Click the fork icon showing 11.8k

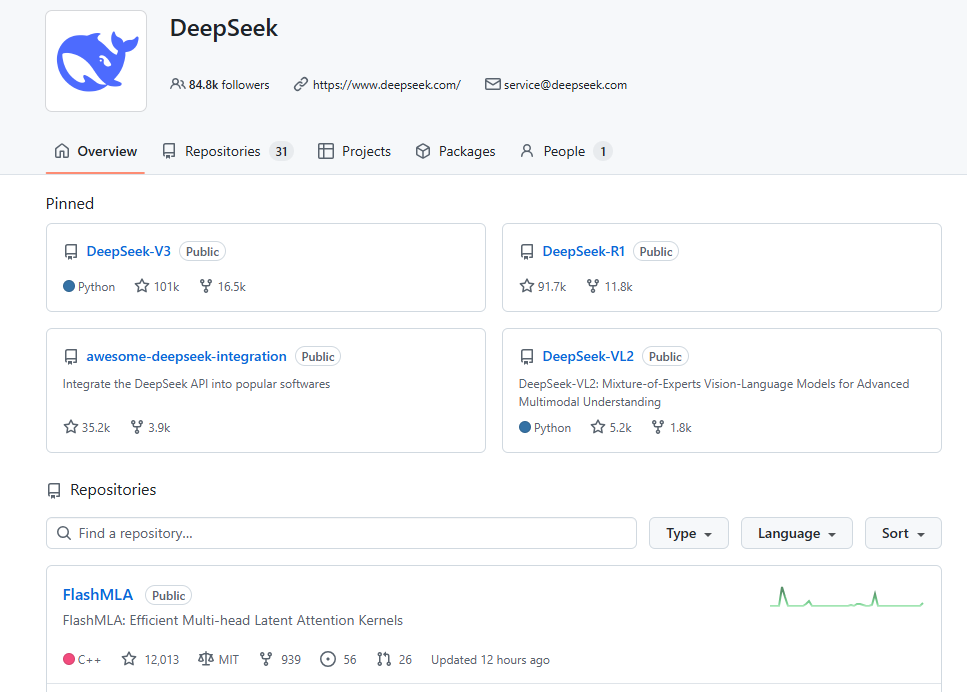[x=593, y=286]
